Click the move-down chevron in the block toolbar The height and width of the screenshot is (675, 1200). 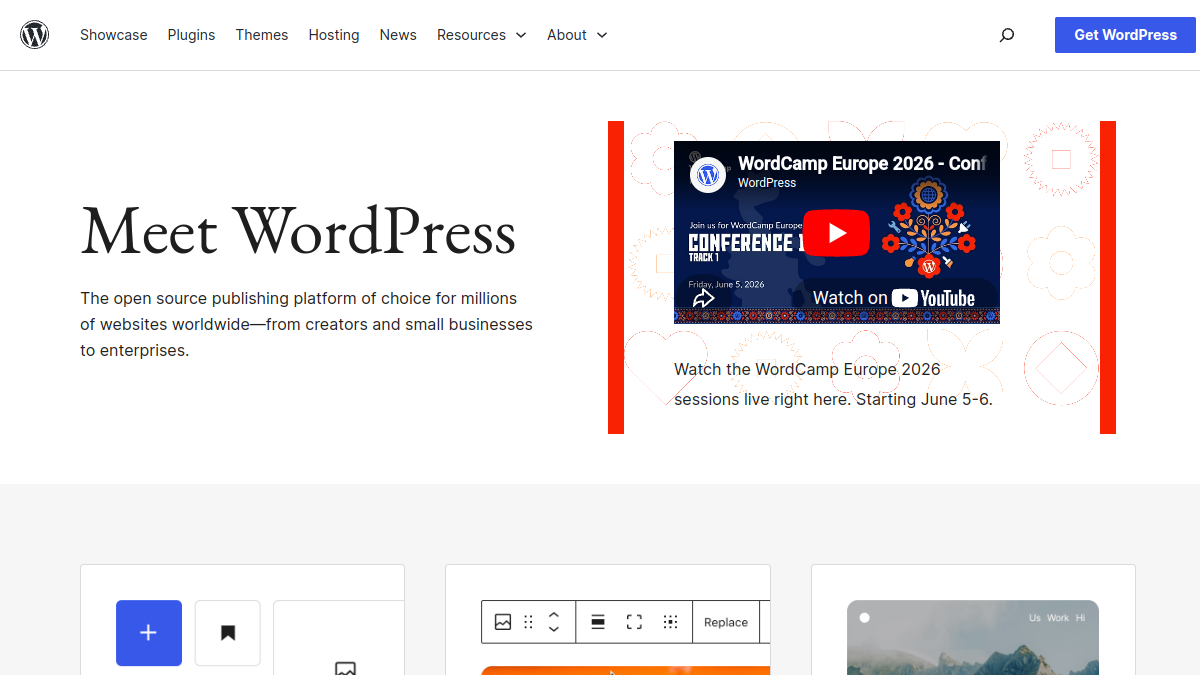point(554,629)
